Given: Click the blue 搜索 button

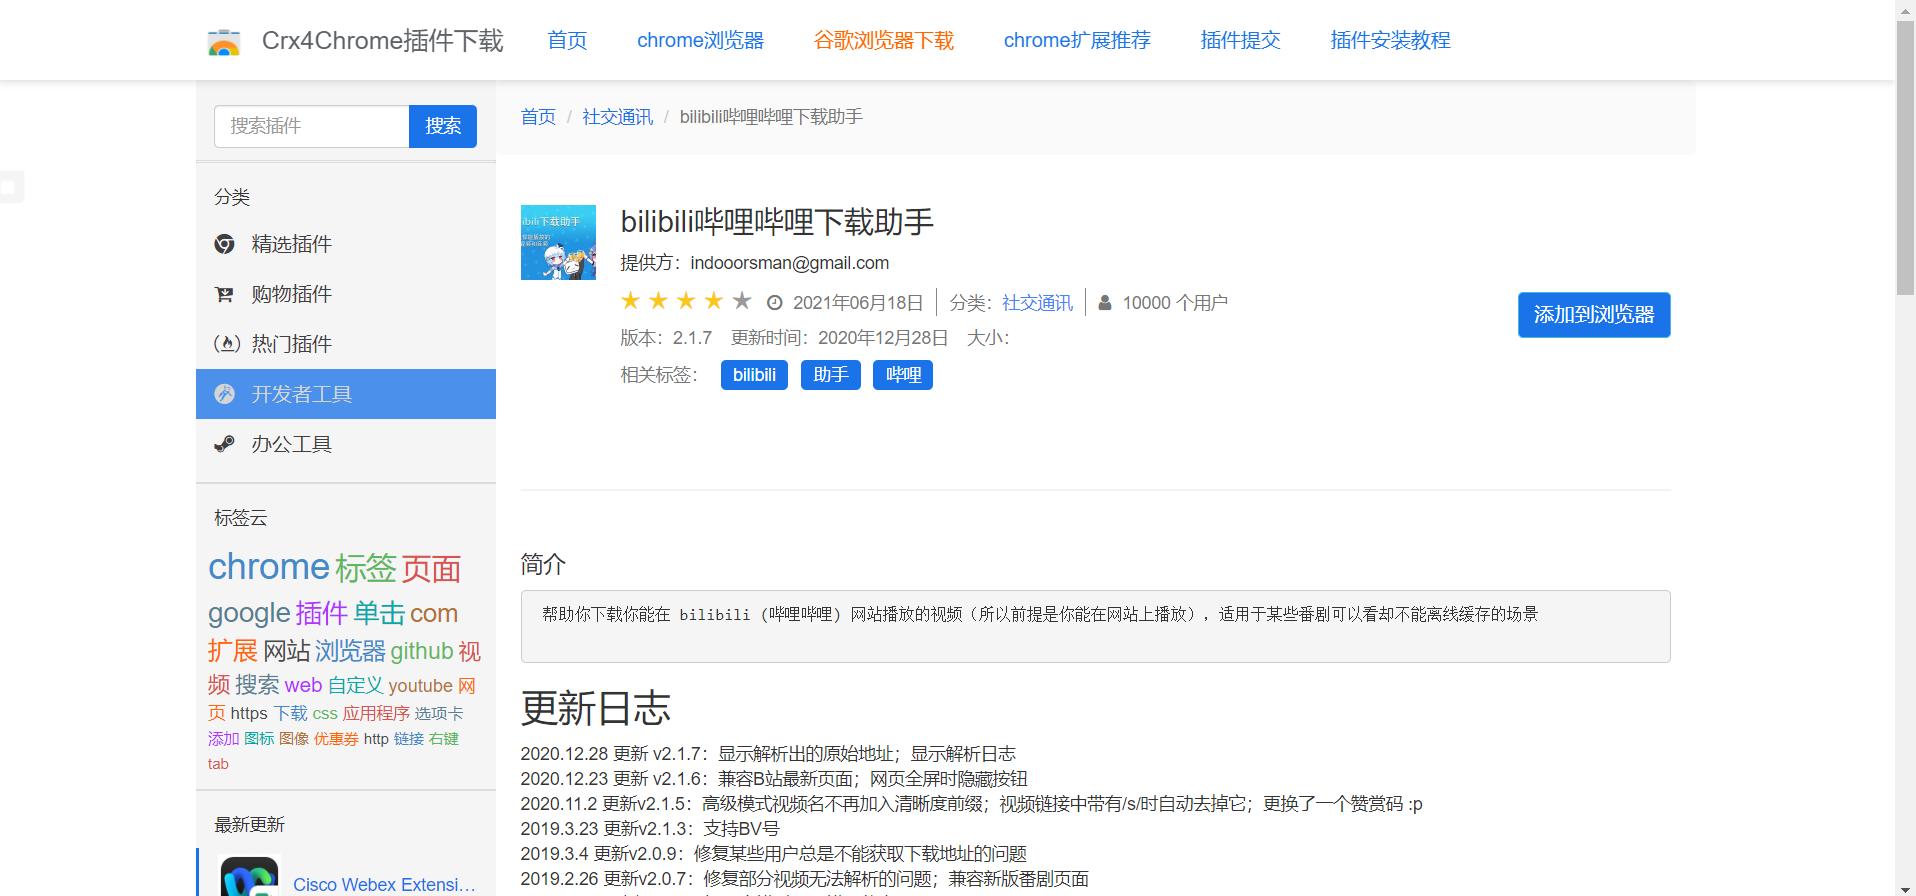Looking at the screenshot, I should point(443,126).
